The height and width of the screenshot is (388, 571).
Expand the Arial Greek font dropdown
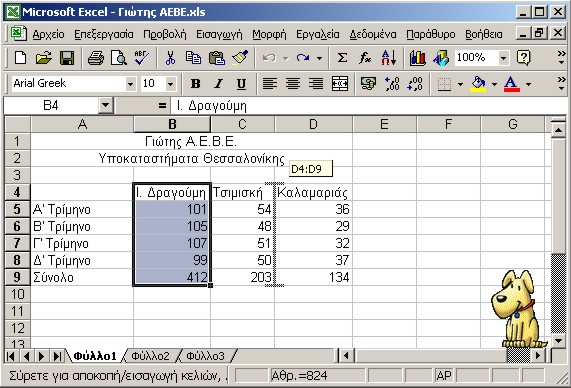130,84
